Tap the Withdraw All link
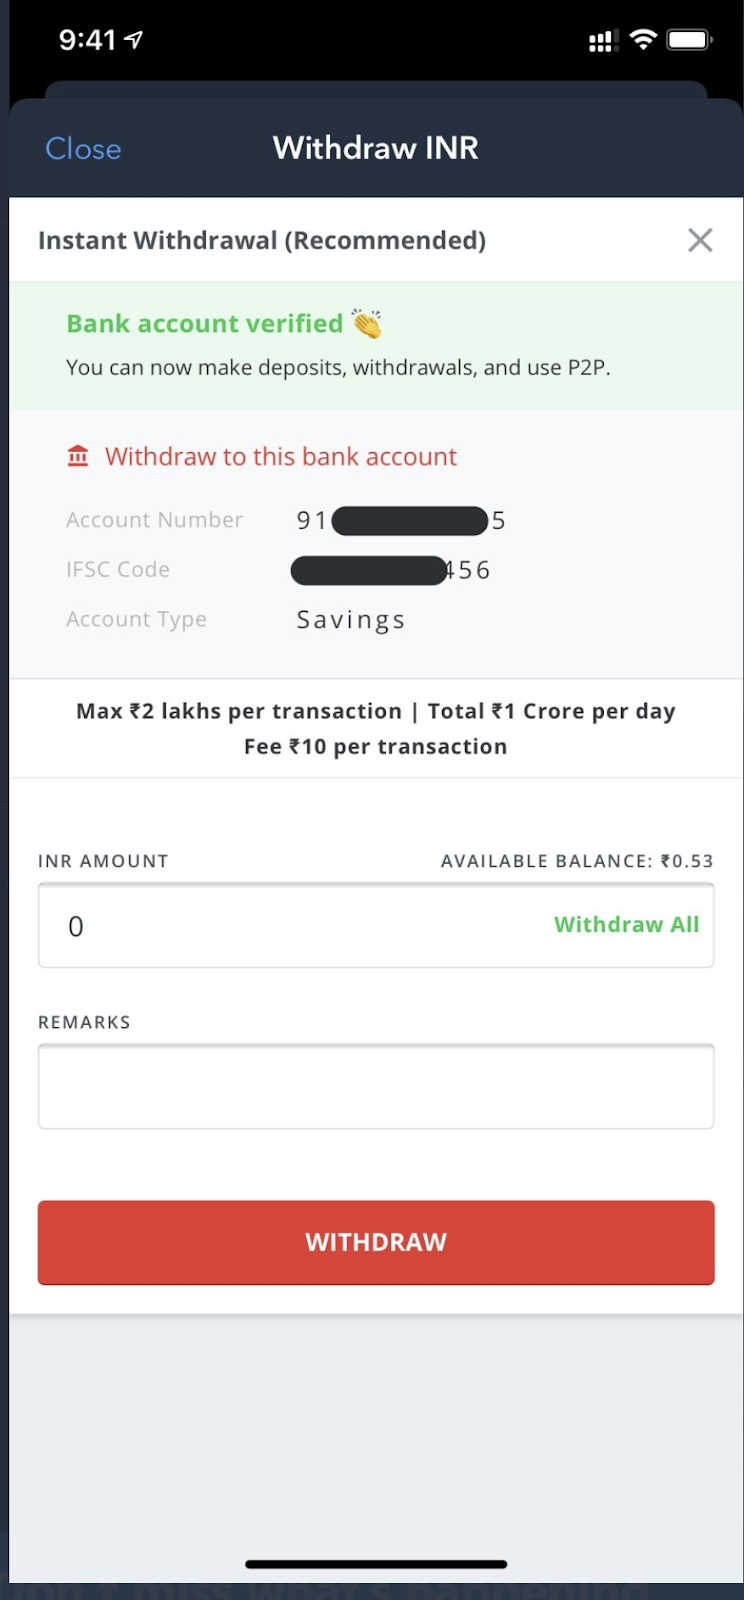Image resolution: width=744 pixels, height=1600 pixels. pos(626,925)
